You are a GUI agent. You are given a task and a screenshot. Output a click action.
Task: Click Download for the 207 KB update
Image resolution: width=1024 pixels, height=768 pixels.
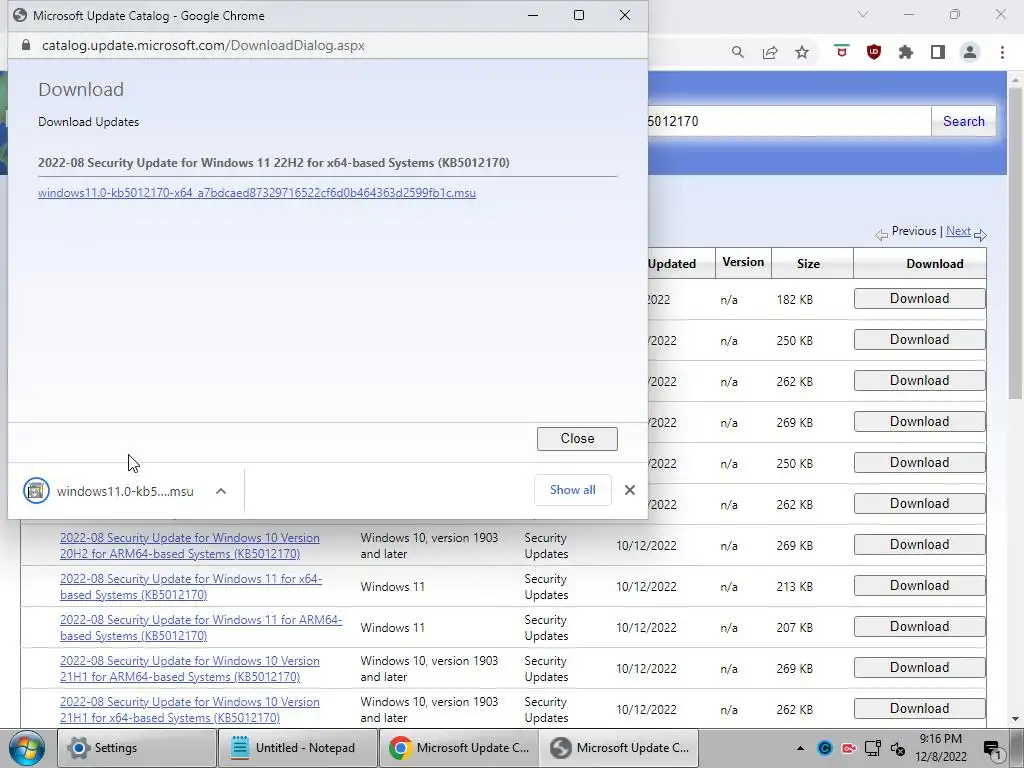(x=920, y=626)
